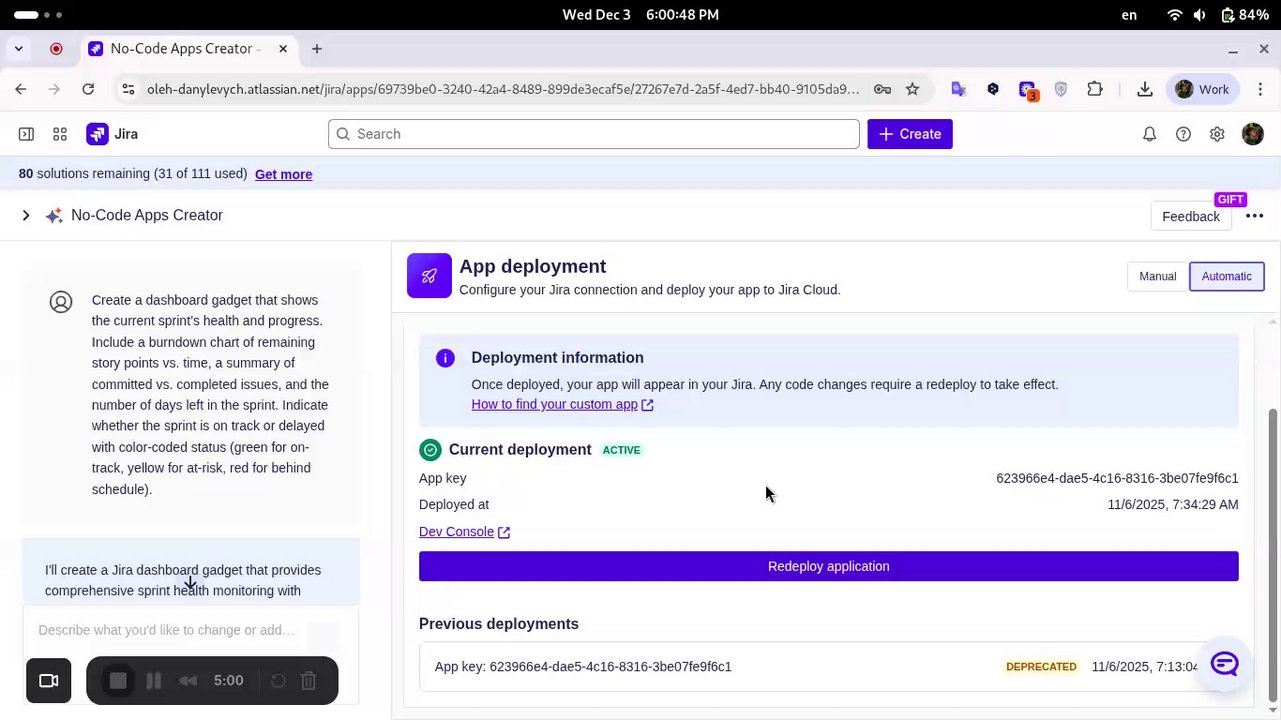Click the GIFT badge
The width and height of the screenshot is (1281, 720).
pyautogui.click(x=1230, y=199)
